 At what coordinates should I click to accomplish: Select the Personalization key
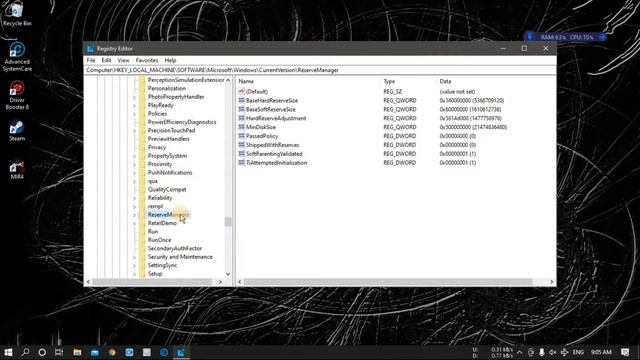[x=167, y=89]
